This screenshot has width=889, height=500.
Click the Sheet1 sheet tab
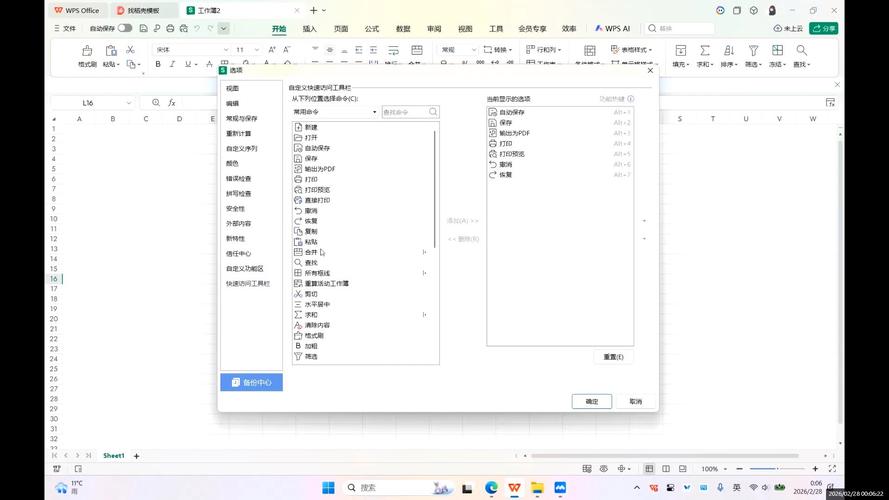113,456
